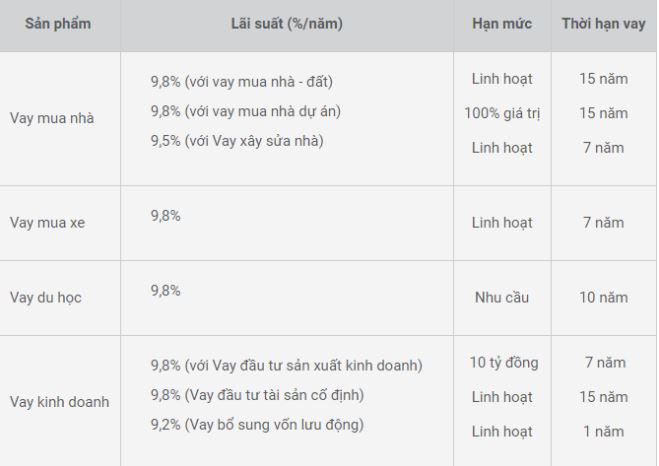Click the "1 năm" loan term
Image resolution: width=659 pixels, height=466 pixels.
click(x=604, y=432)
